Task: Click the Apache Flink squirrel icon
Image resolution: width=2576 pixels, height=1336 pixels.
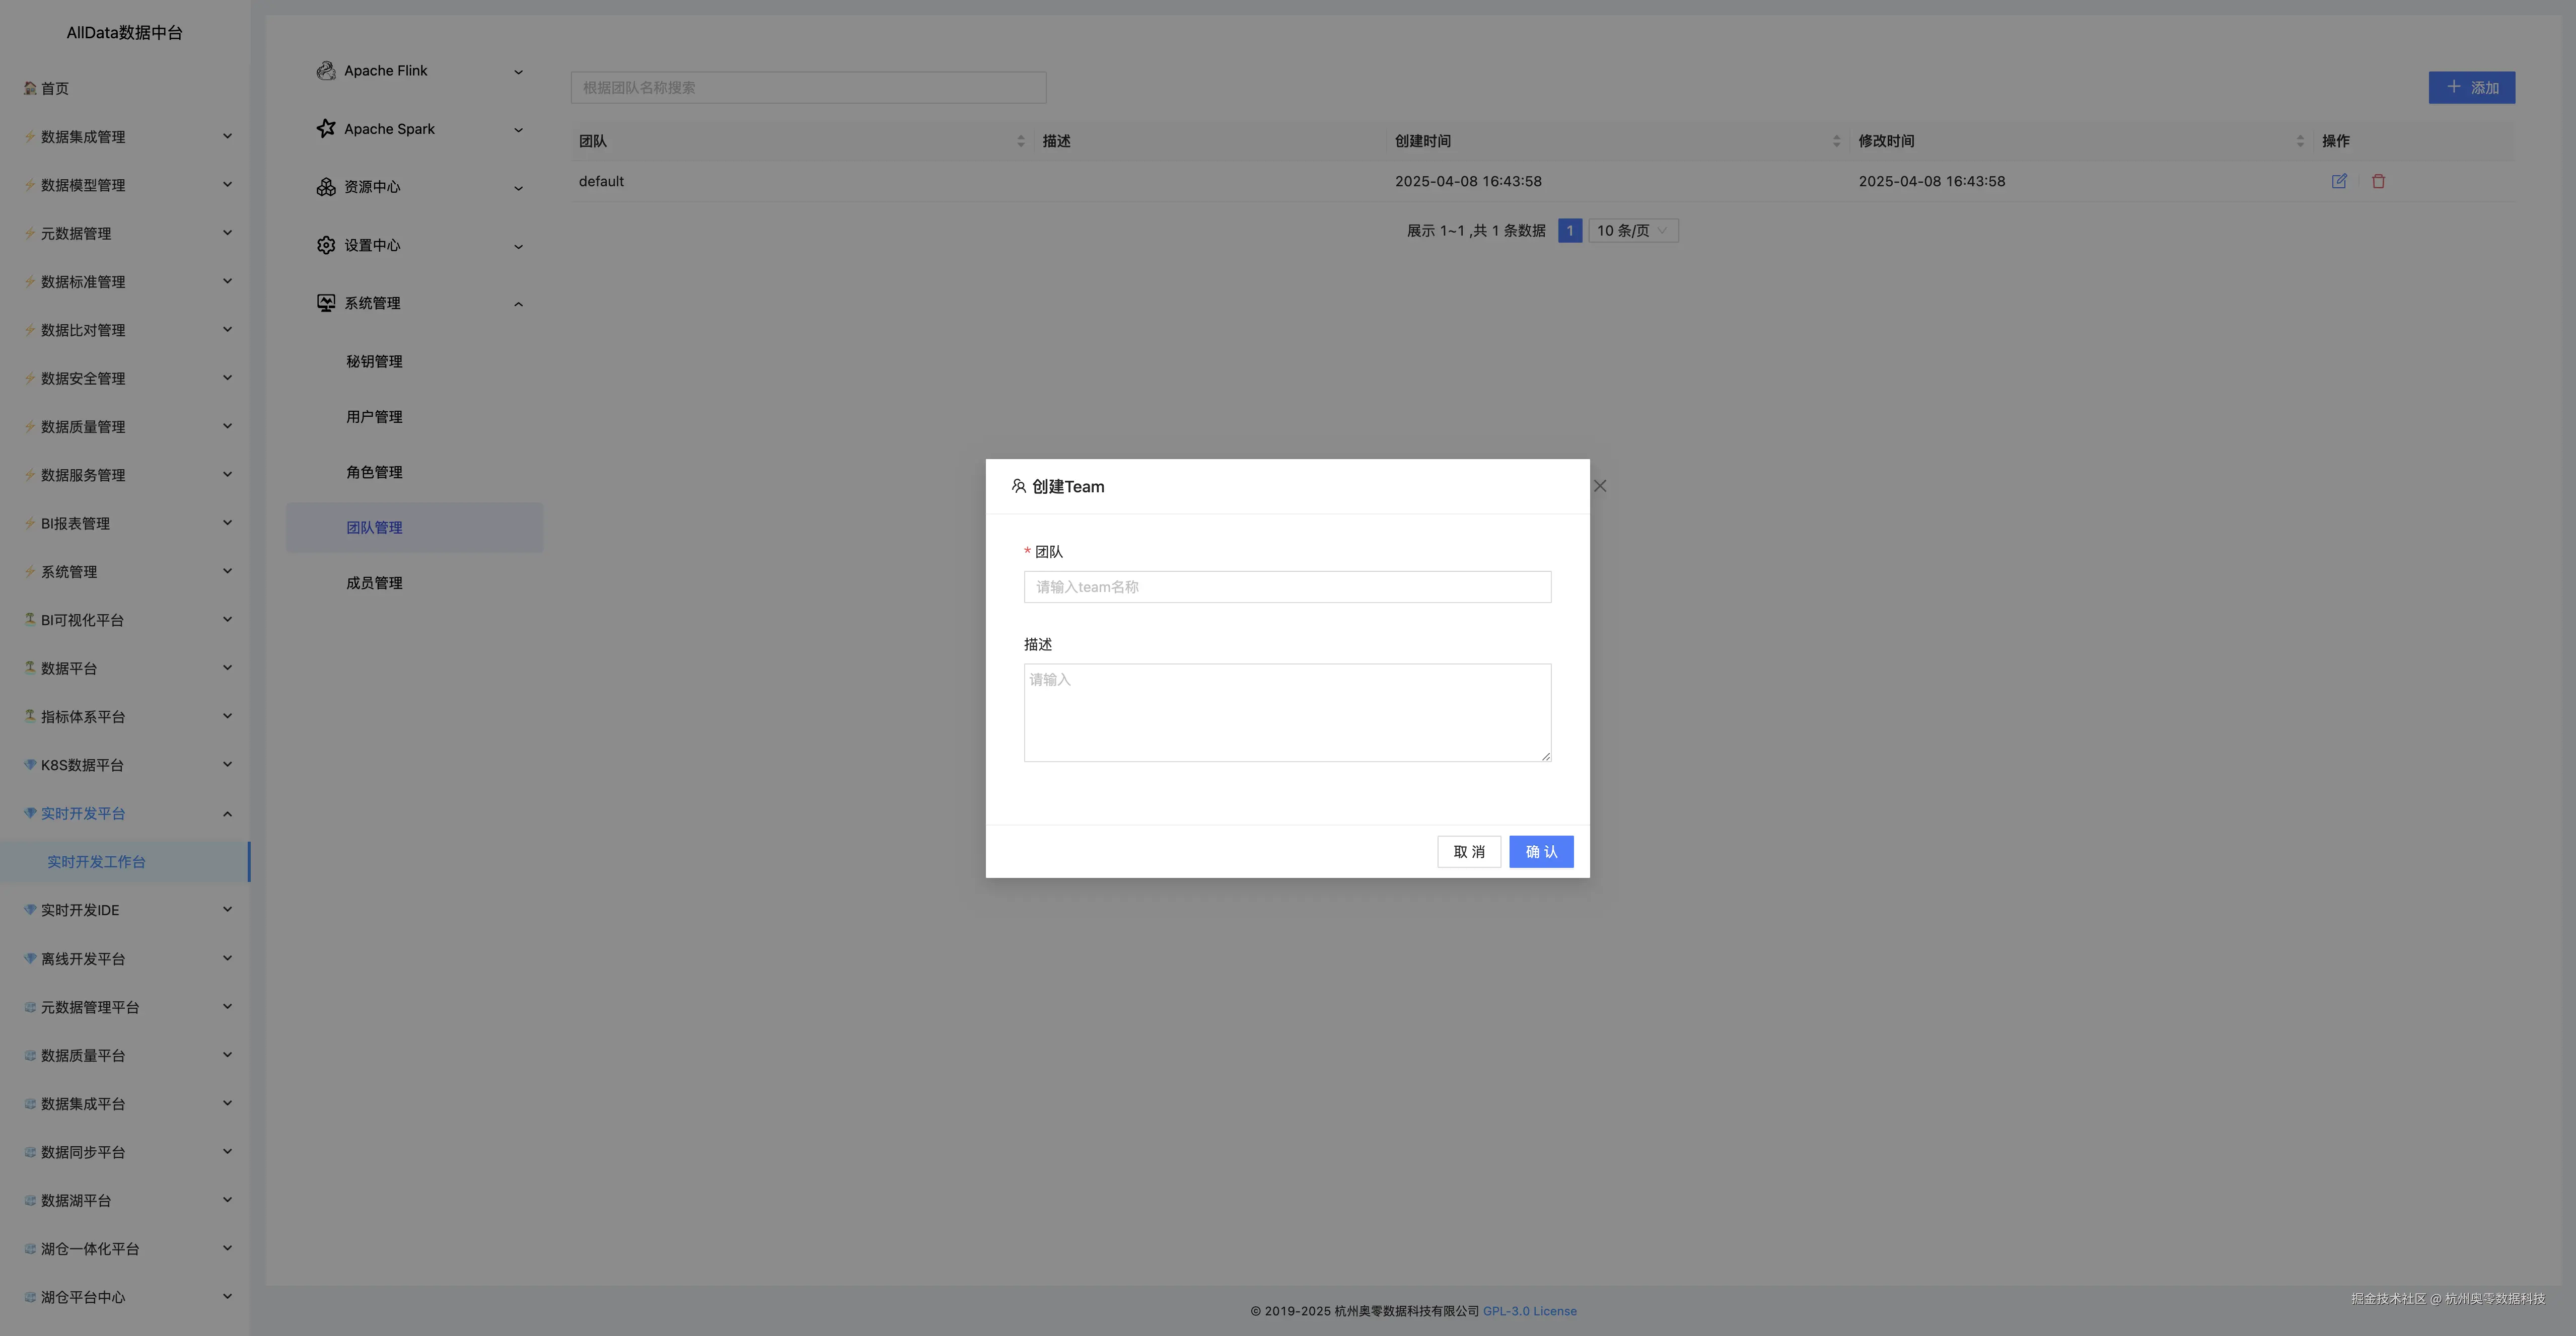Action: (326, 71)
